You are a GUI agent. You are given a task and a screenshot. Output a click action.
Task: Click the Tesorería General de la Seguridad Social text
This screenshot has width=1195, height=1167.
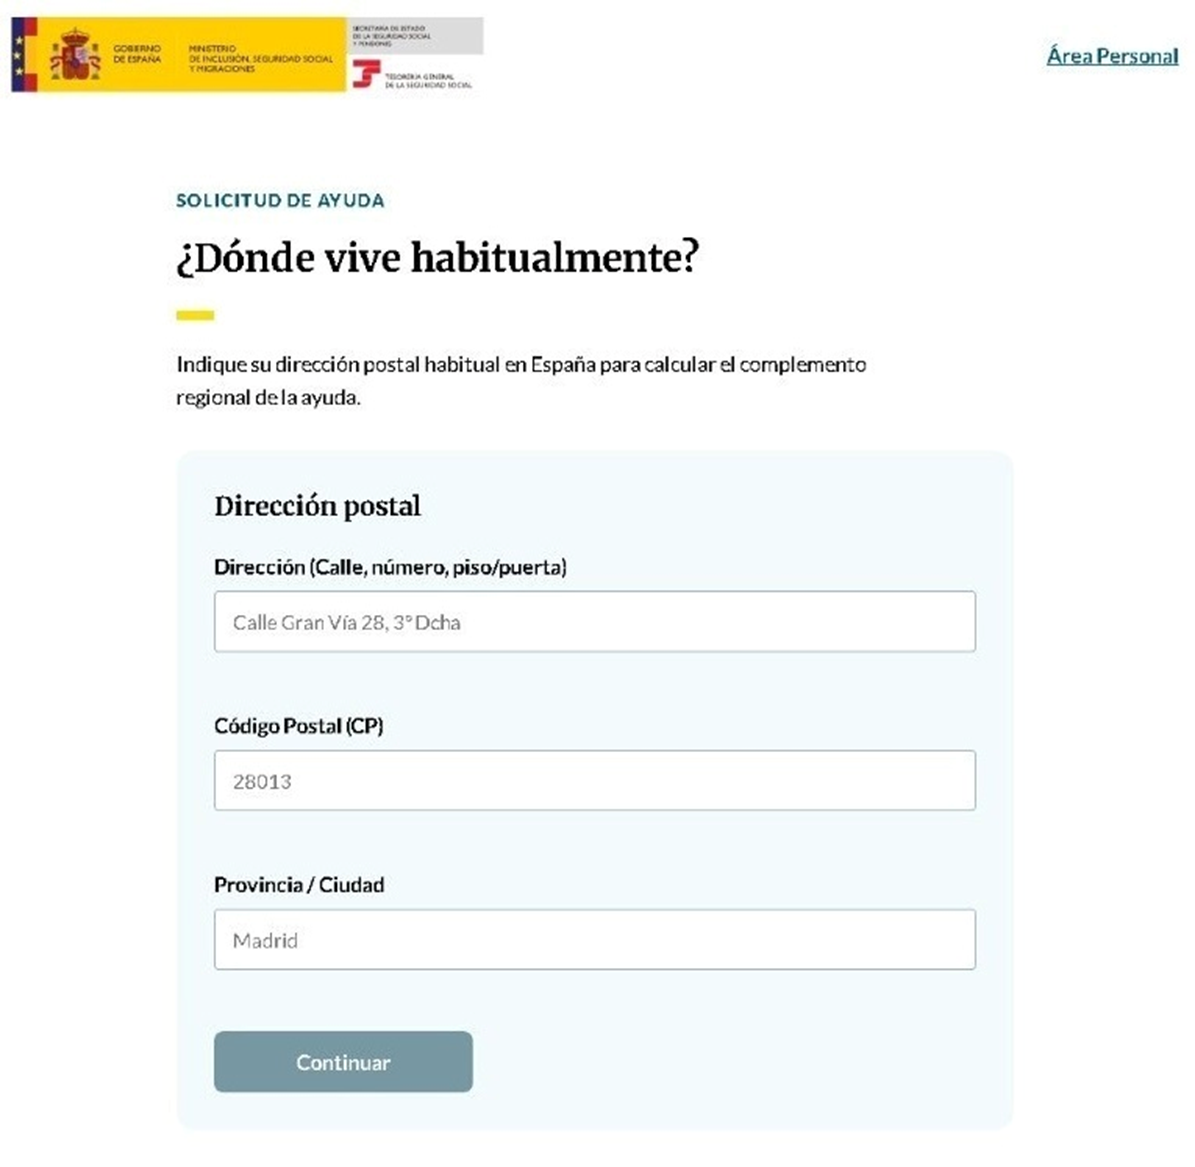coord(428,81)
